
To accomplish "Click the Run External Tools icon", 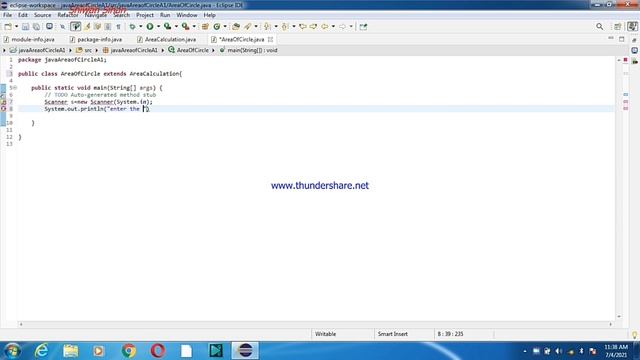I will (x=185, y=27).
